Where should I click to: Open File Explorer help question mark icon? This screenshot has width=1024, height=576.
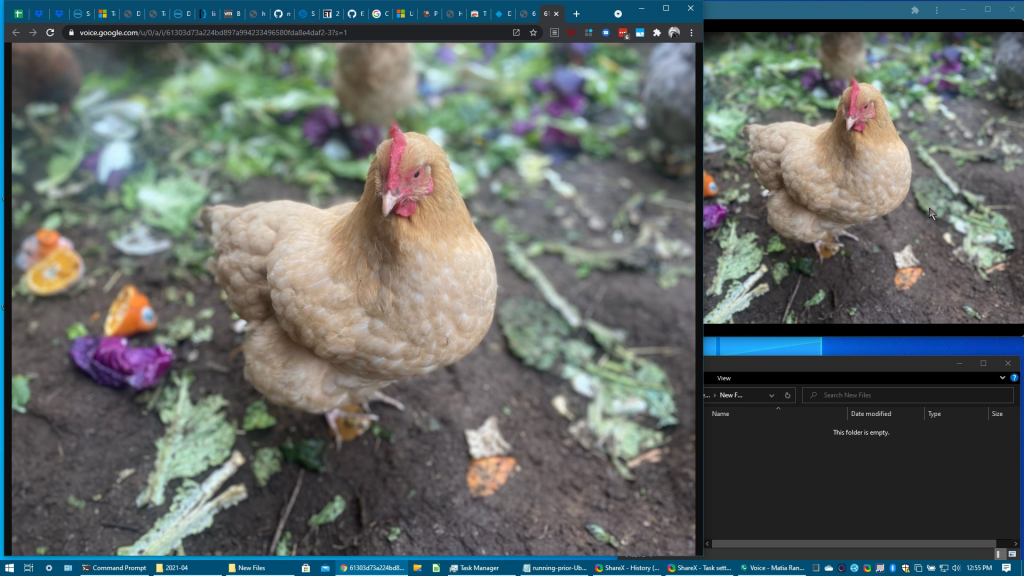[x=1014, y=377]
